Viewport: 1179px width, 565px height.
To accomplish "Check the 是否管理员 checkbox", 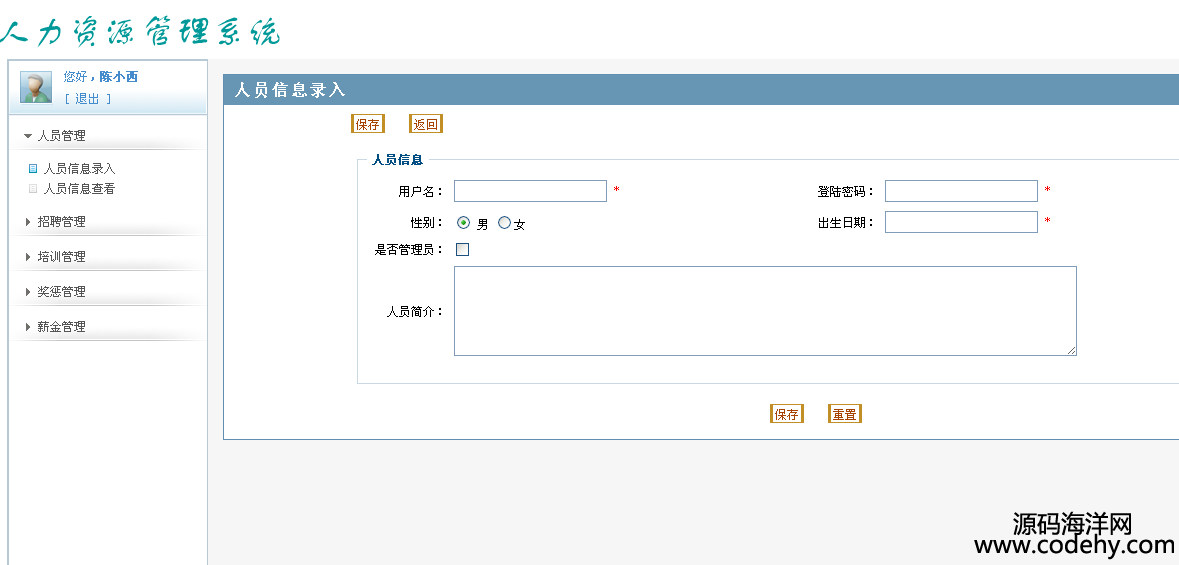I will [x=462, y=249].
